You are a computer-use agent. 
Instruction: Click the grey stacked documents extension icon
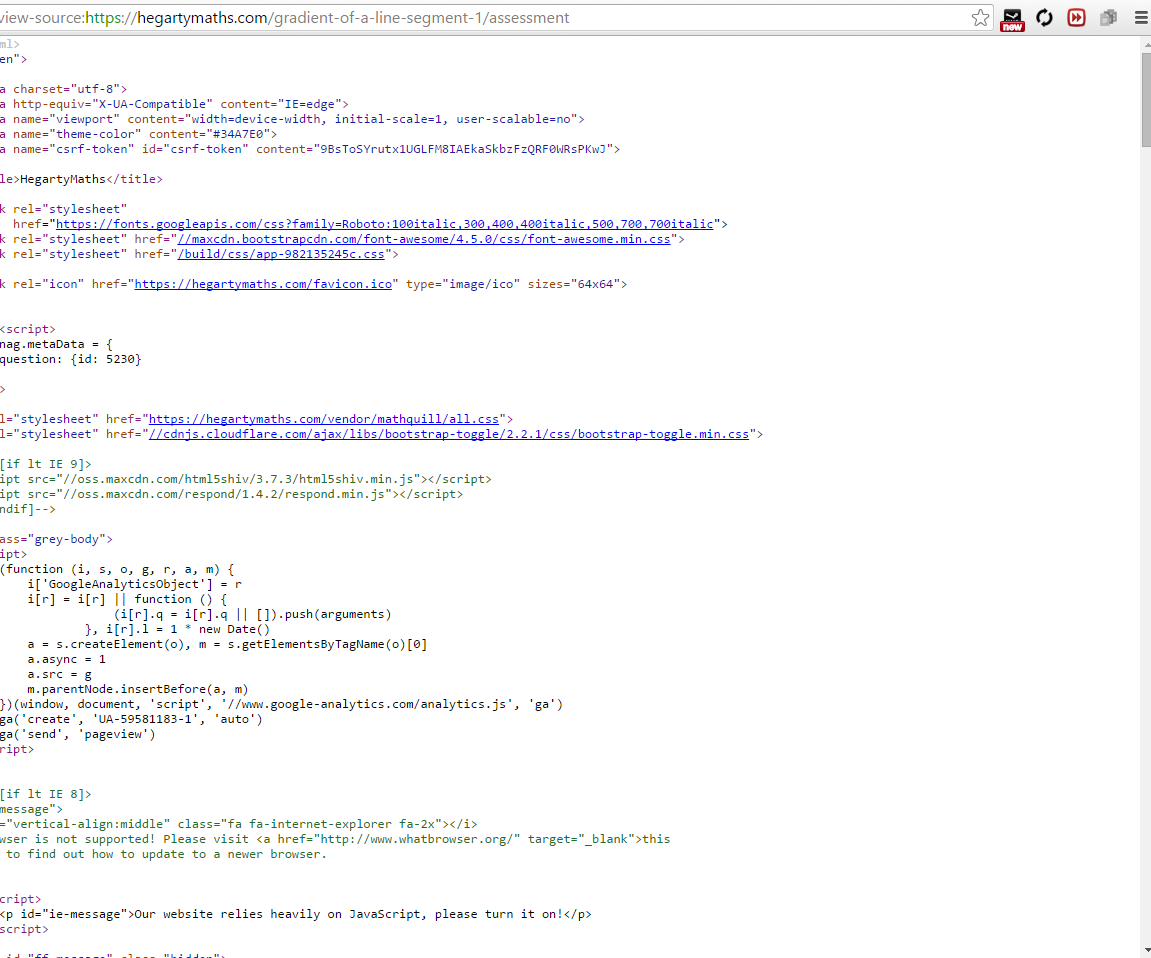(1108, 18)
